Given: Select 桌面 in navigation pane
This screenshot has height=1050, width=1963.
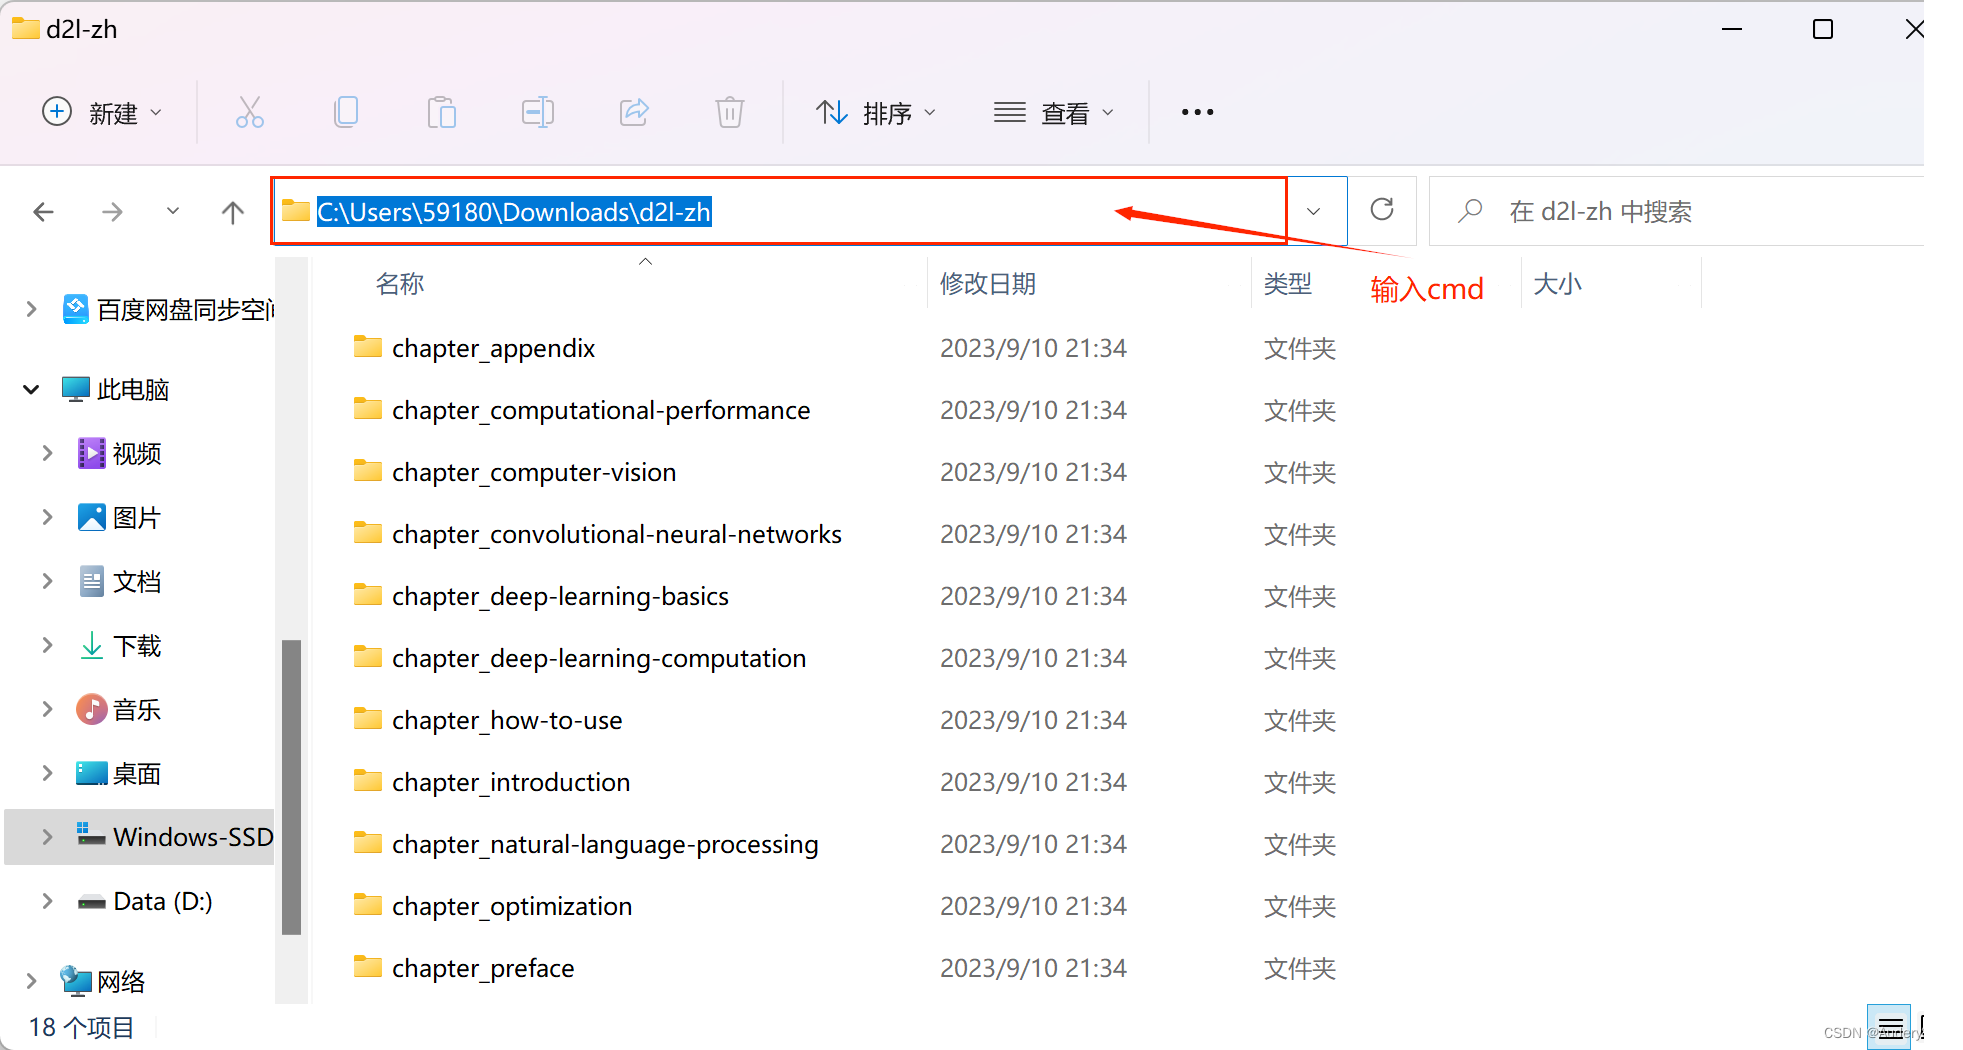Looking at the screenshot, I should tap(119, 773).
